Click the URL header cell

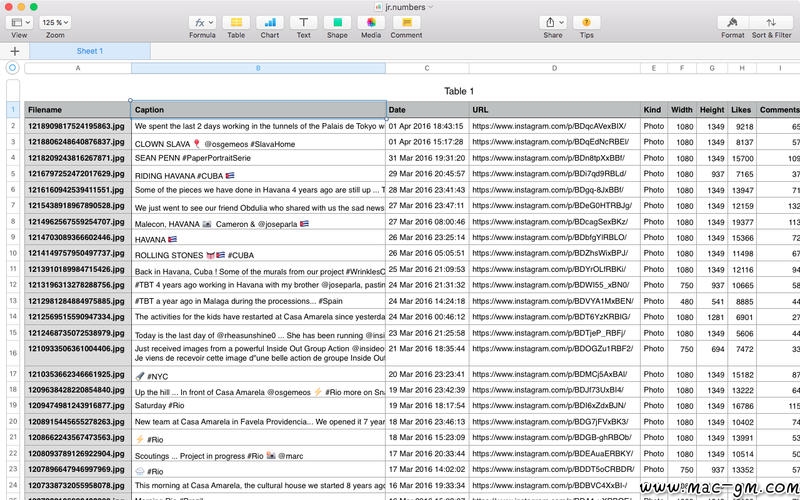pos(555,110)
